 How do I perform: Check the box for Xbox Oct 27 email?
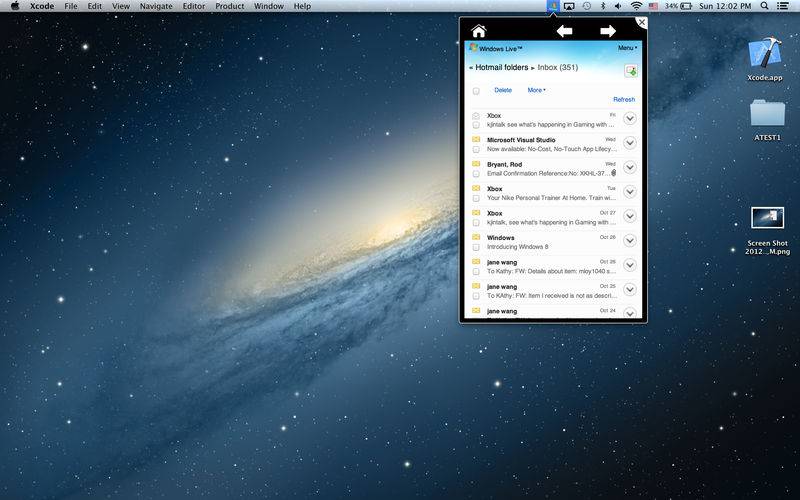click(476, 223)
